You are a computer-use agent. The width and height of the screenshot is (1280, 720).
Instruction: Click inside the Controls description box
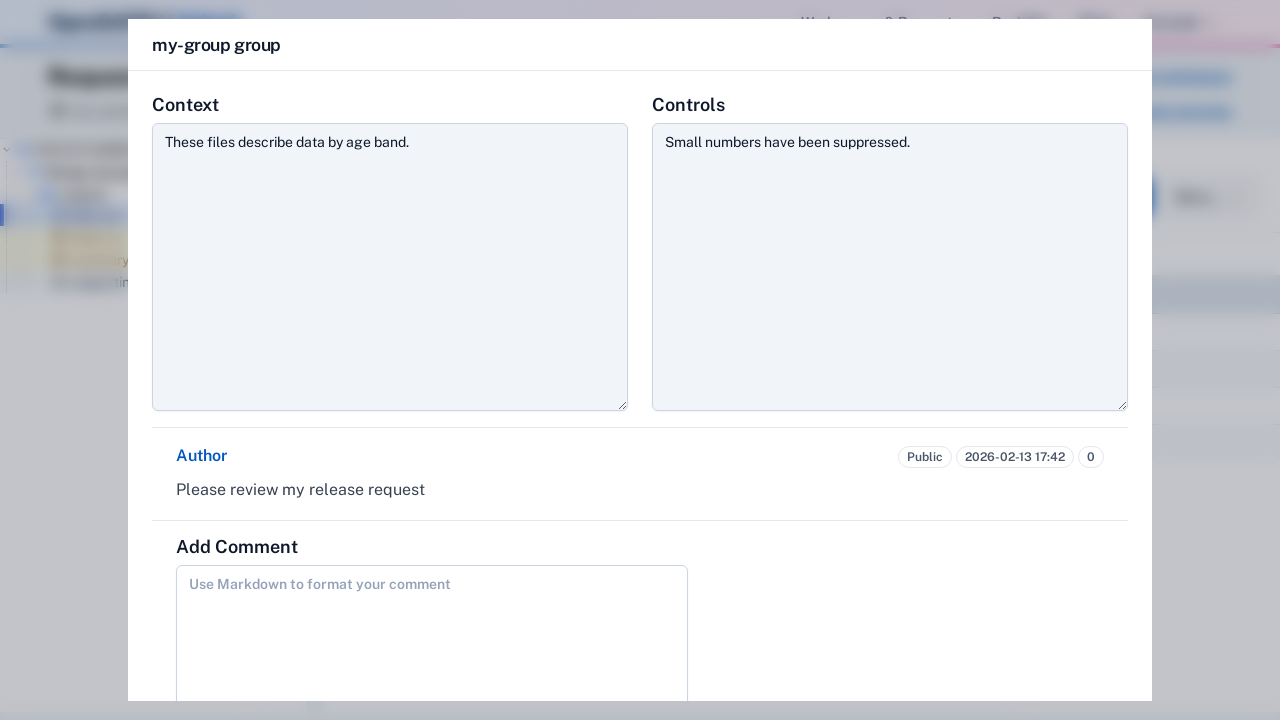tap(889, 265)
